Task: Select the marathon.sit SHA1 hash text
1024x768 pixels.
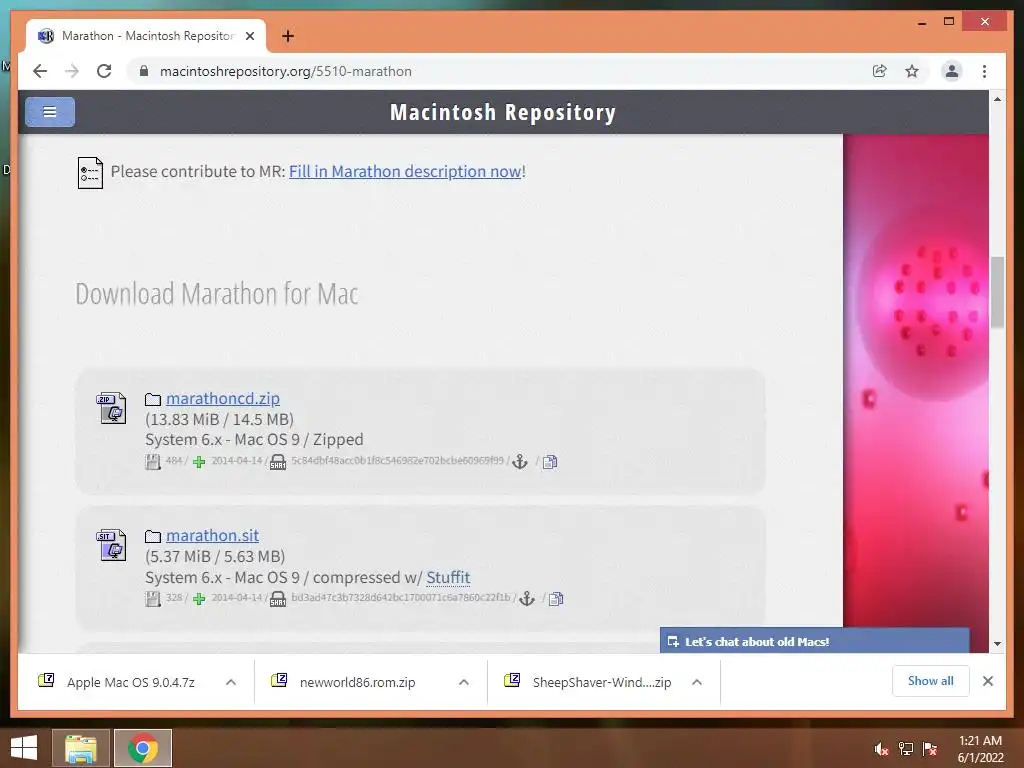Action: point(401,598)
